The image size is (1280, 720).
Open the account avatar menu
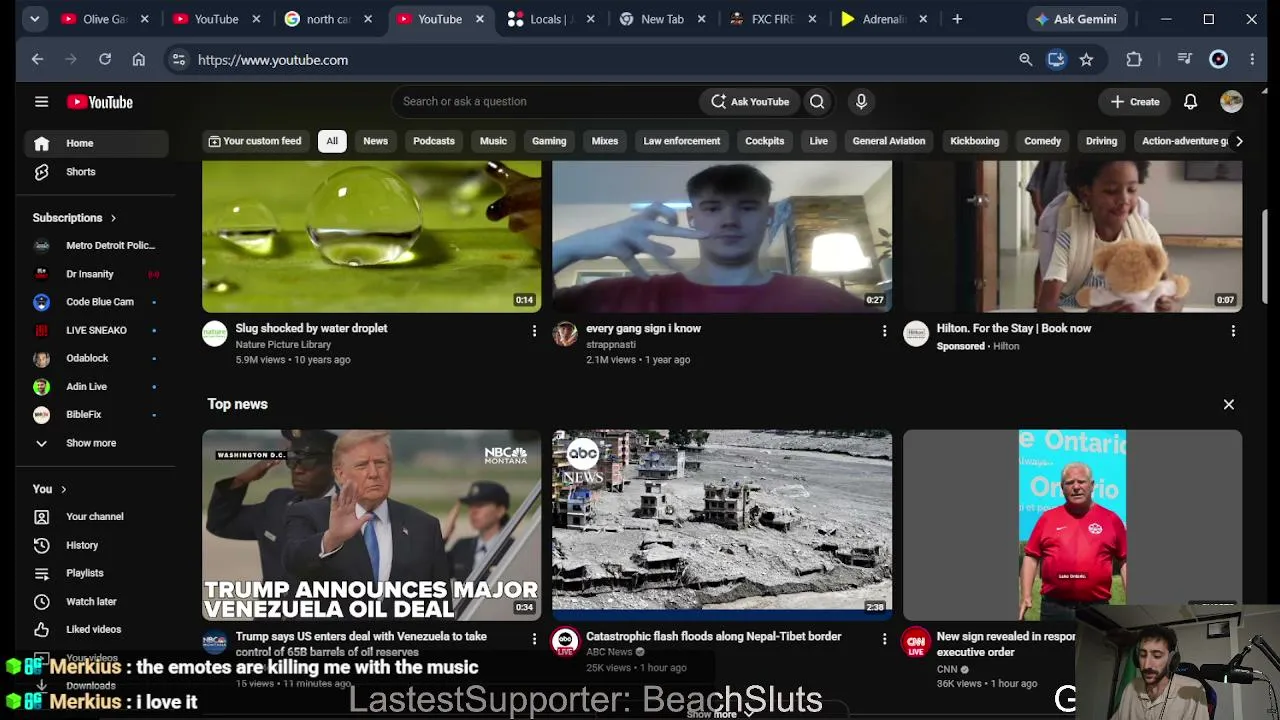(x=1231, y=101)
